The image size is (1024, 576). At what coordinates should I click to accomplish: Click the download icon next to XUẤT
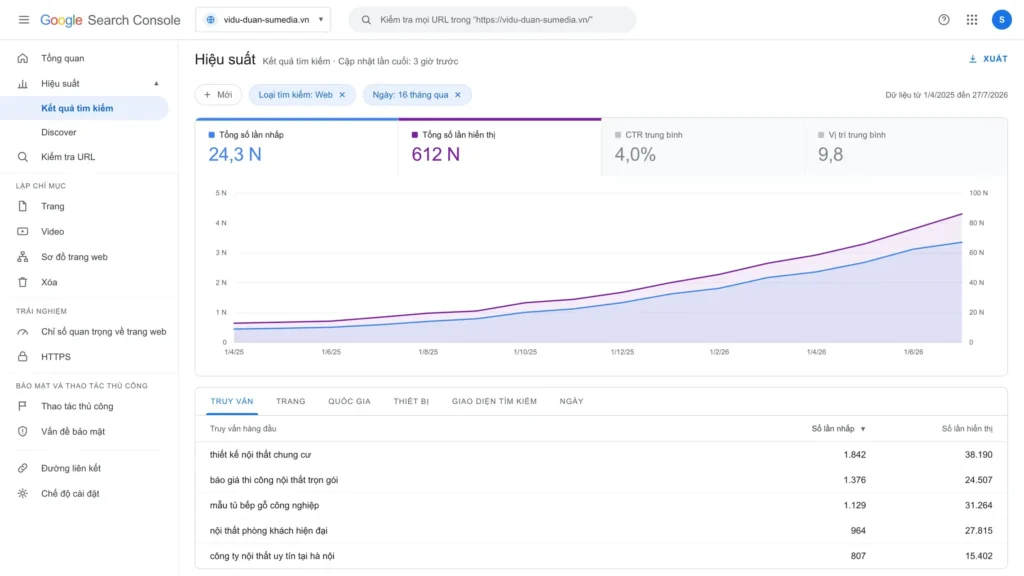tap(972, 59)
